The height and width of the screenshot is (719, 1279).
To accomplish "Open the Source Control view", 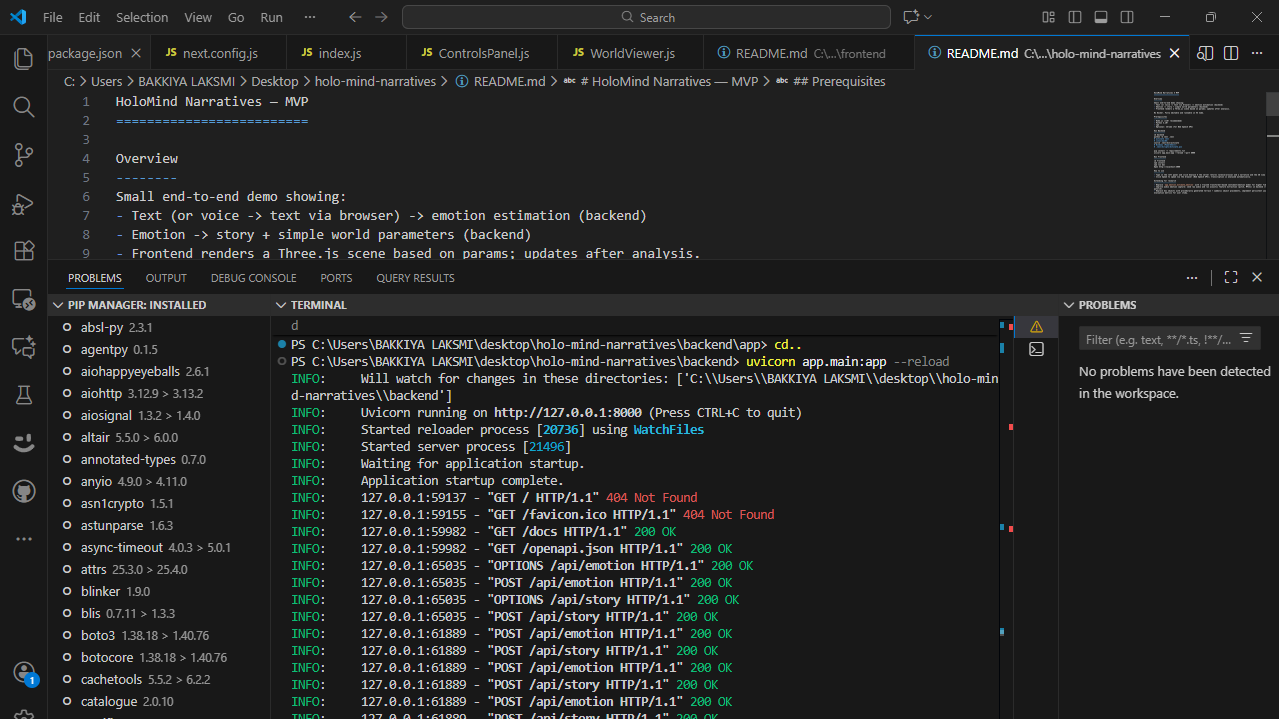I will [23, 154].
